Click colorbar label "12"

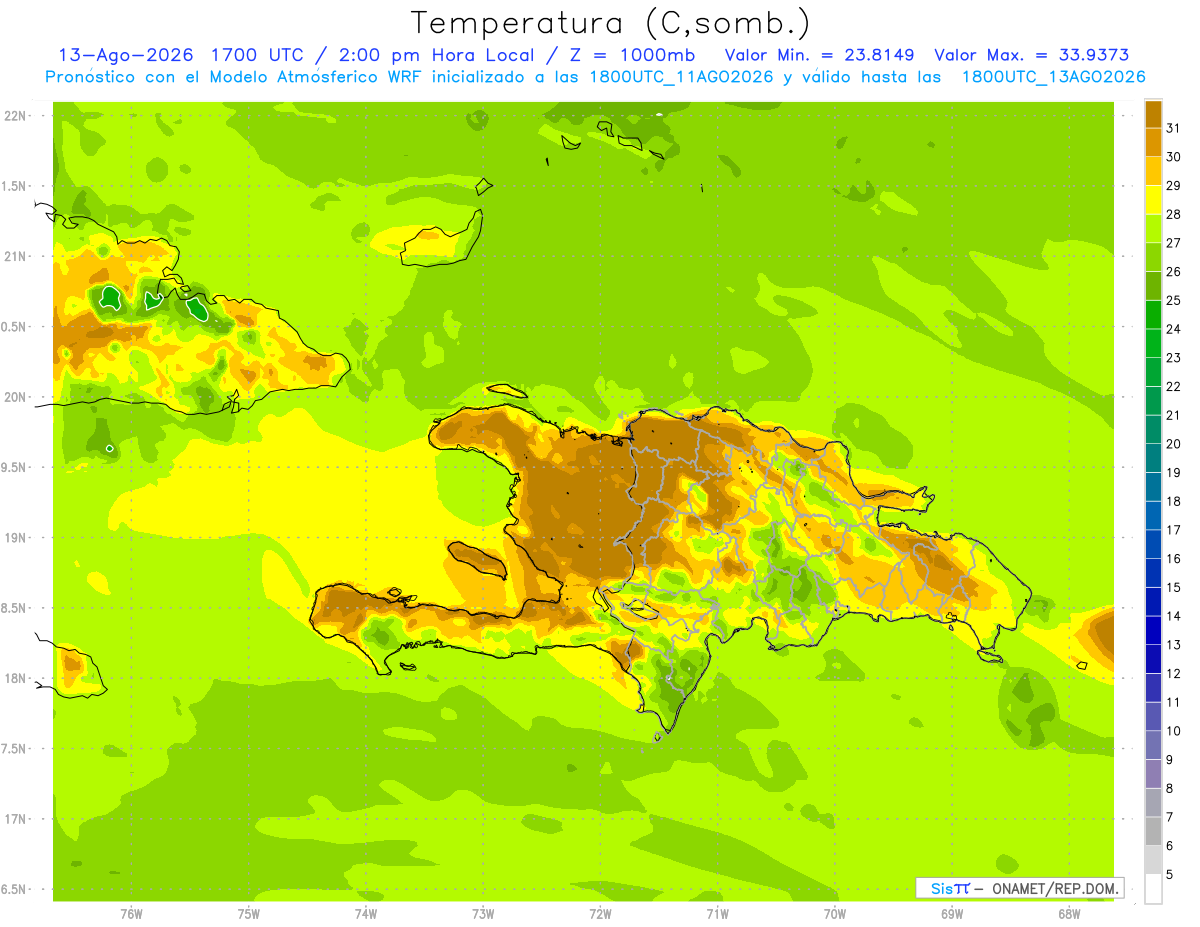click(x=1173, y=673)
